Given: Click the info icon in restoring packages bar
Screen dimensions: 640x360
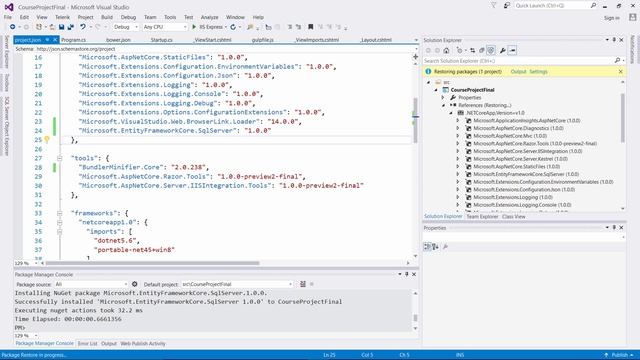Looking at the screenshot, I should click(x=428, y=71).
